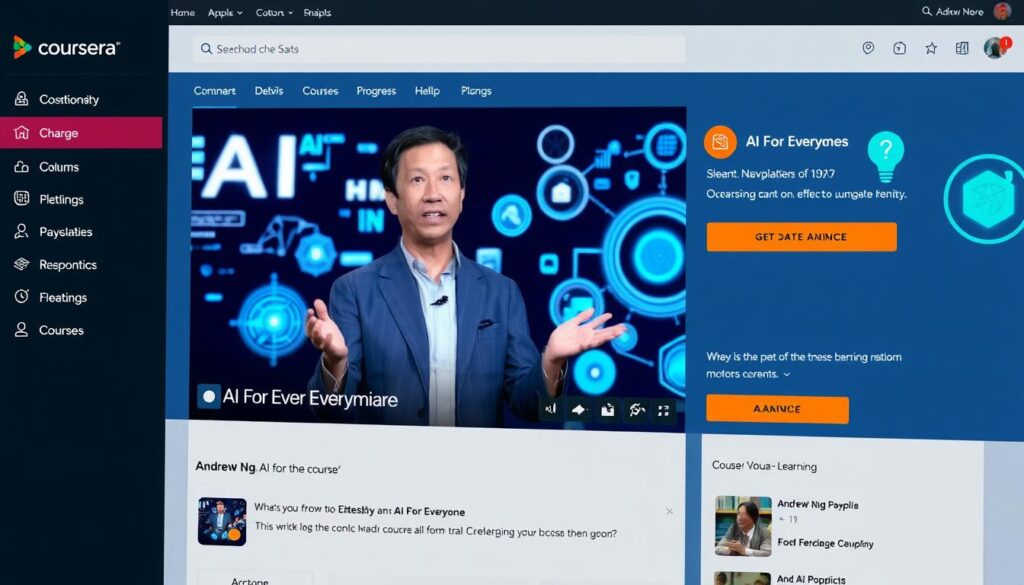
Task: Dismiss the AI For Everyone card
Action: point(669,511)
